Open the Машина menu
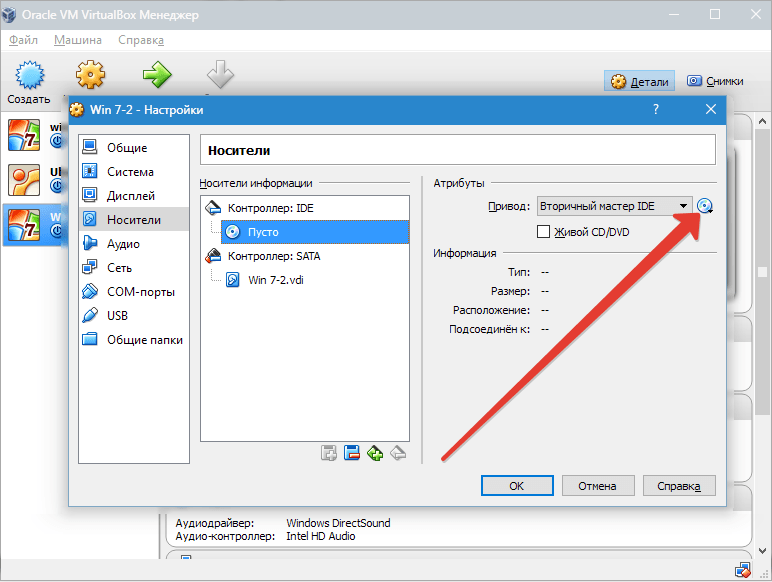Screen dimensions: 772x582 coord(78,40)
